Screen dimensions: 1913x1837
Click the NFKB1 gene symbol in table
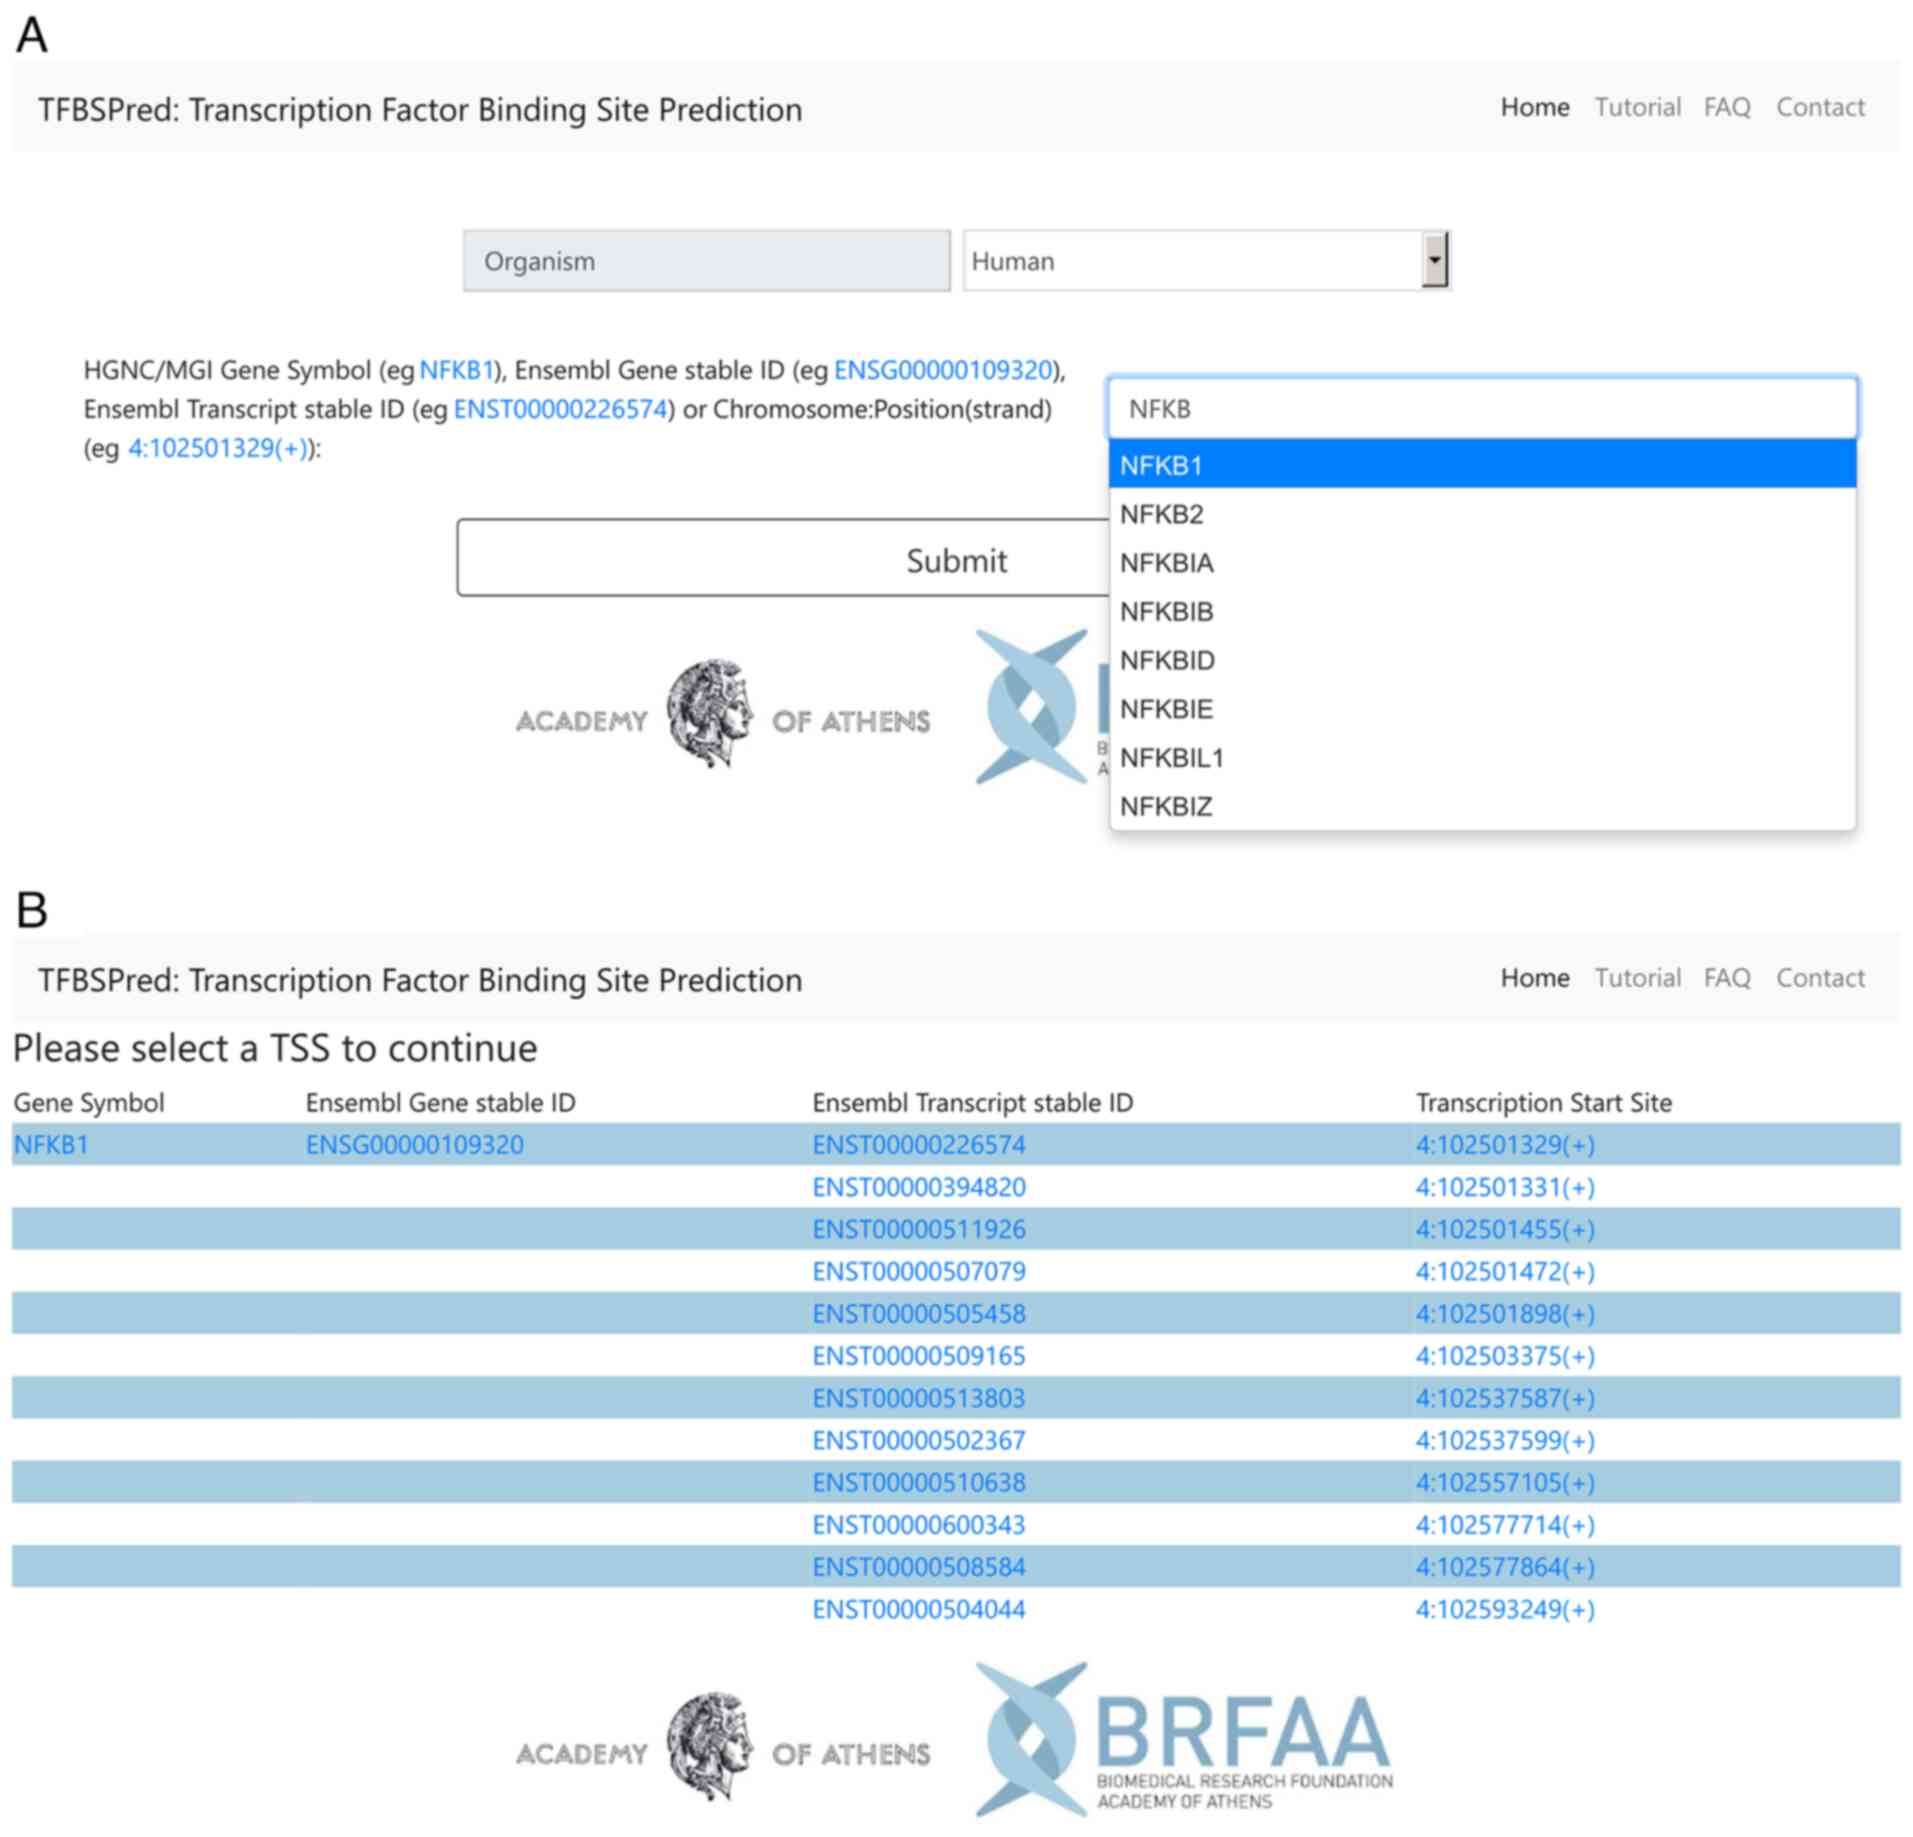[51, 1144]
